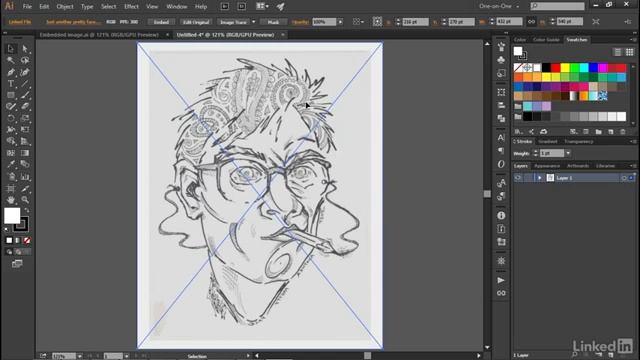Click the Edit Original button
The image size is (640, 360).
point(196,22)
